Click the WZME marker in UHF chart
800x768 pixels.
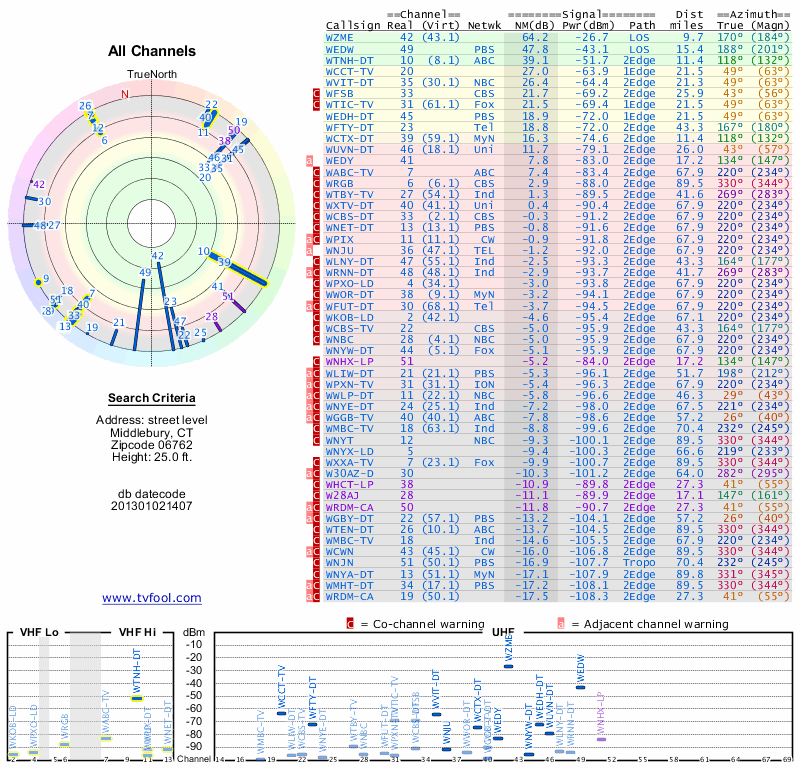coord(508,666)
